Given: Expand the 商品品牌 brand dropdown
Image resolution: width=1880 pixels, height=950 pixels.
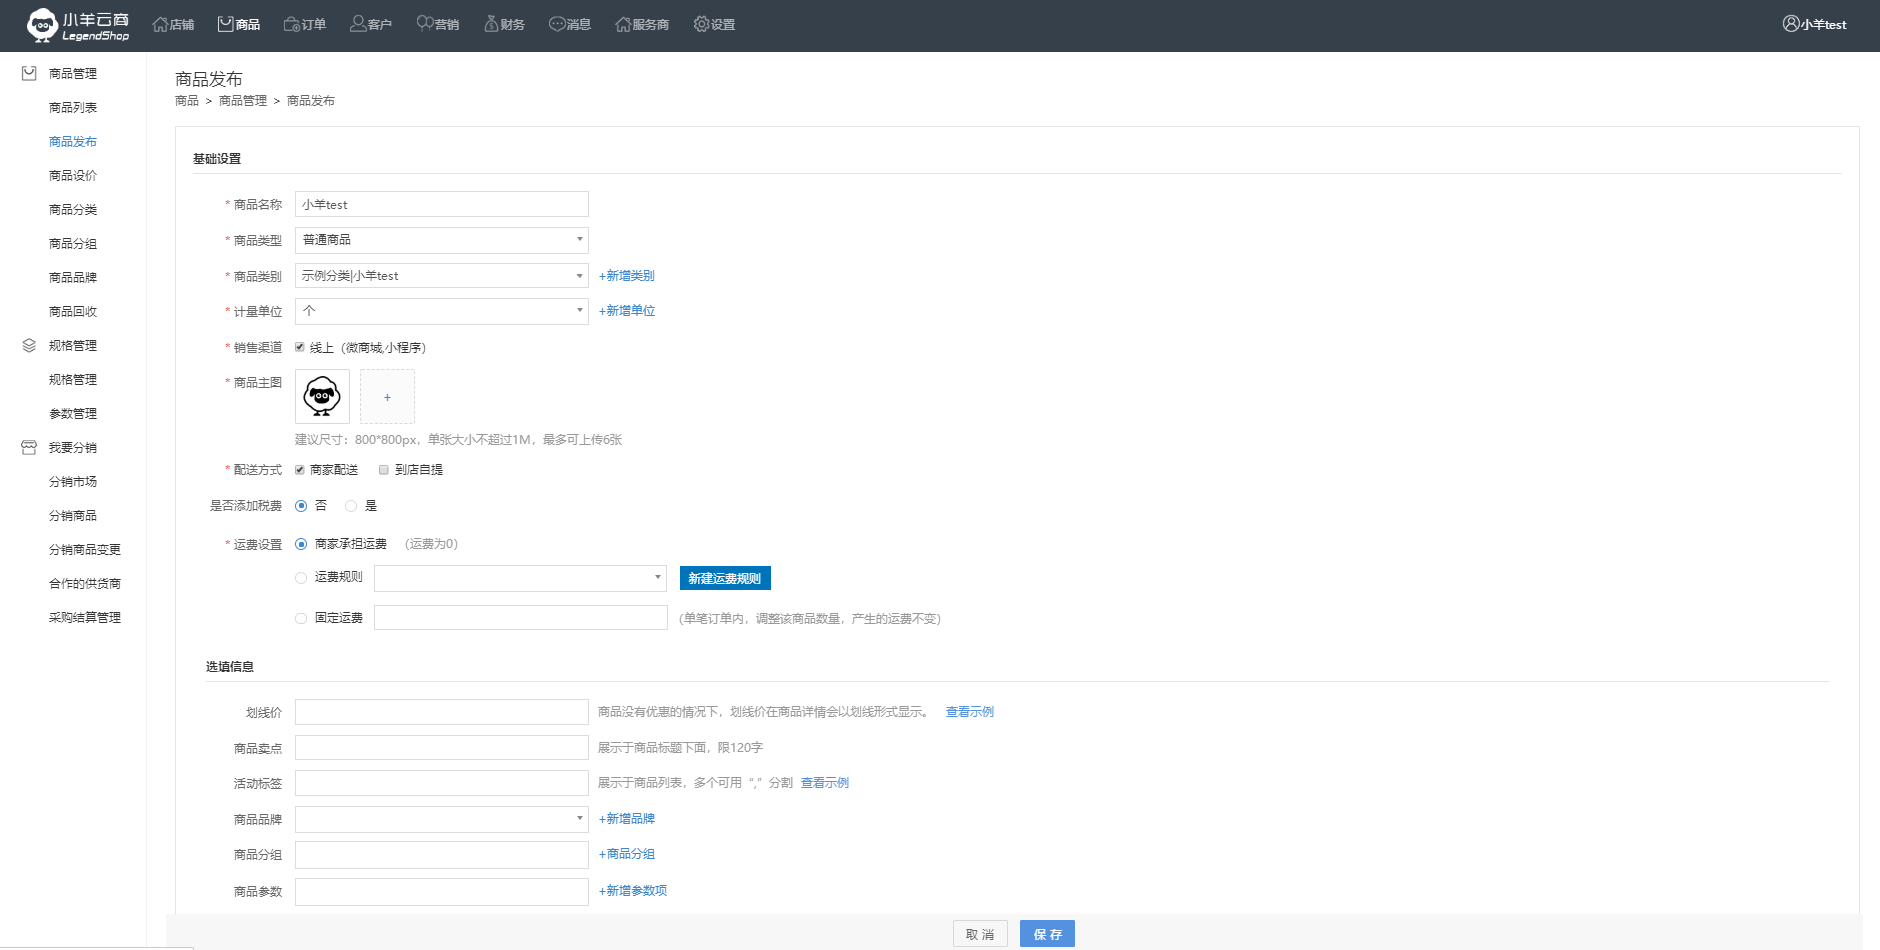Looking at the screenshot, I should [441, 819].
